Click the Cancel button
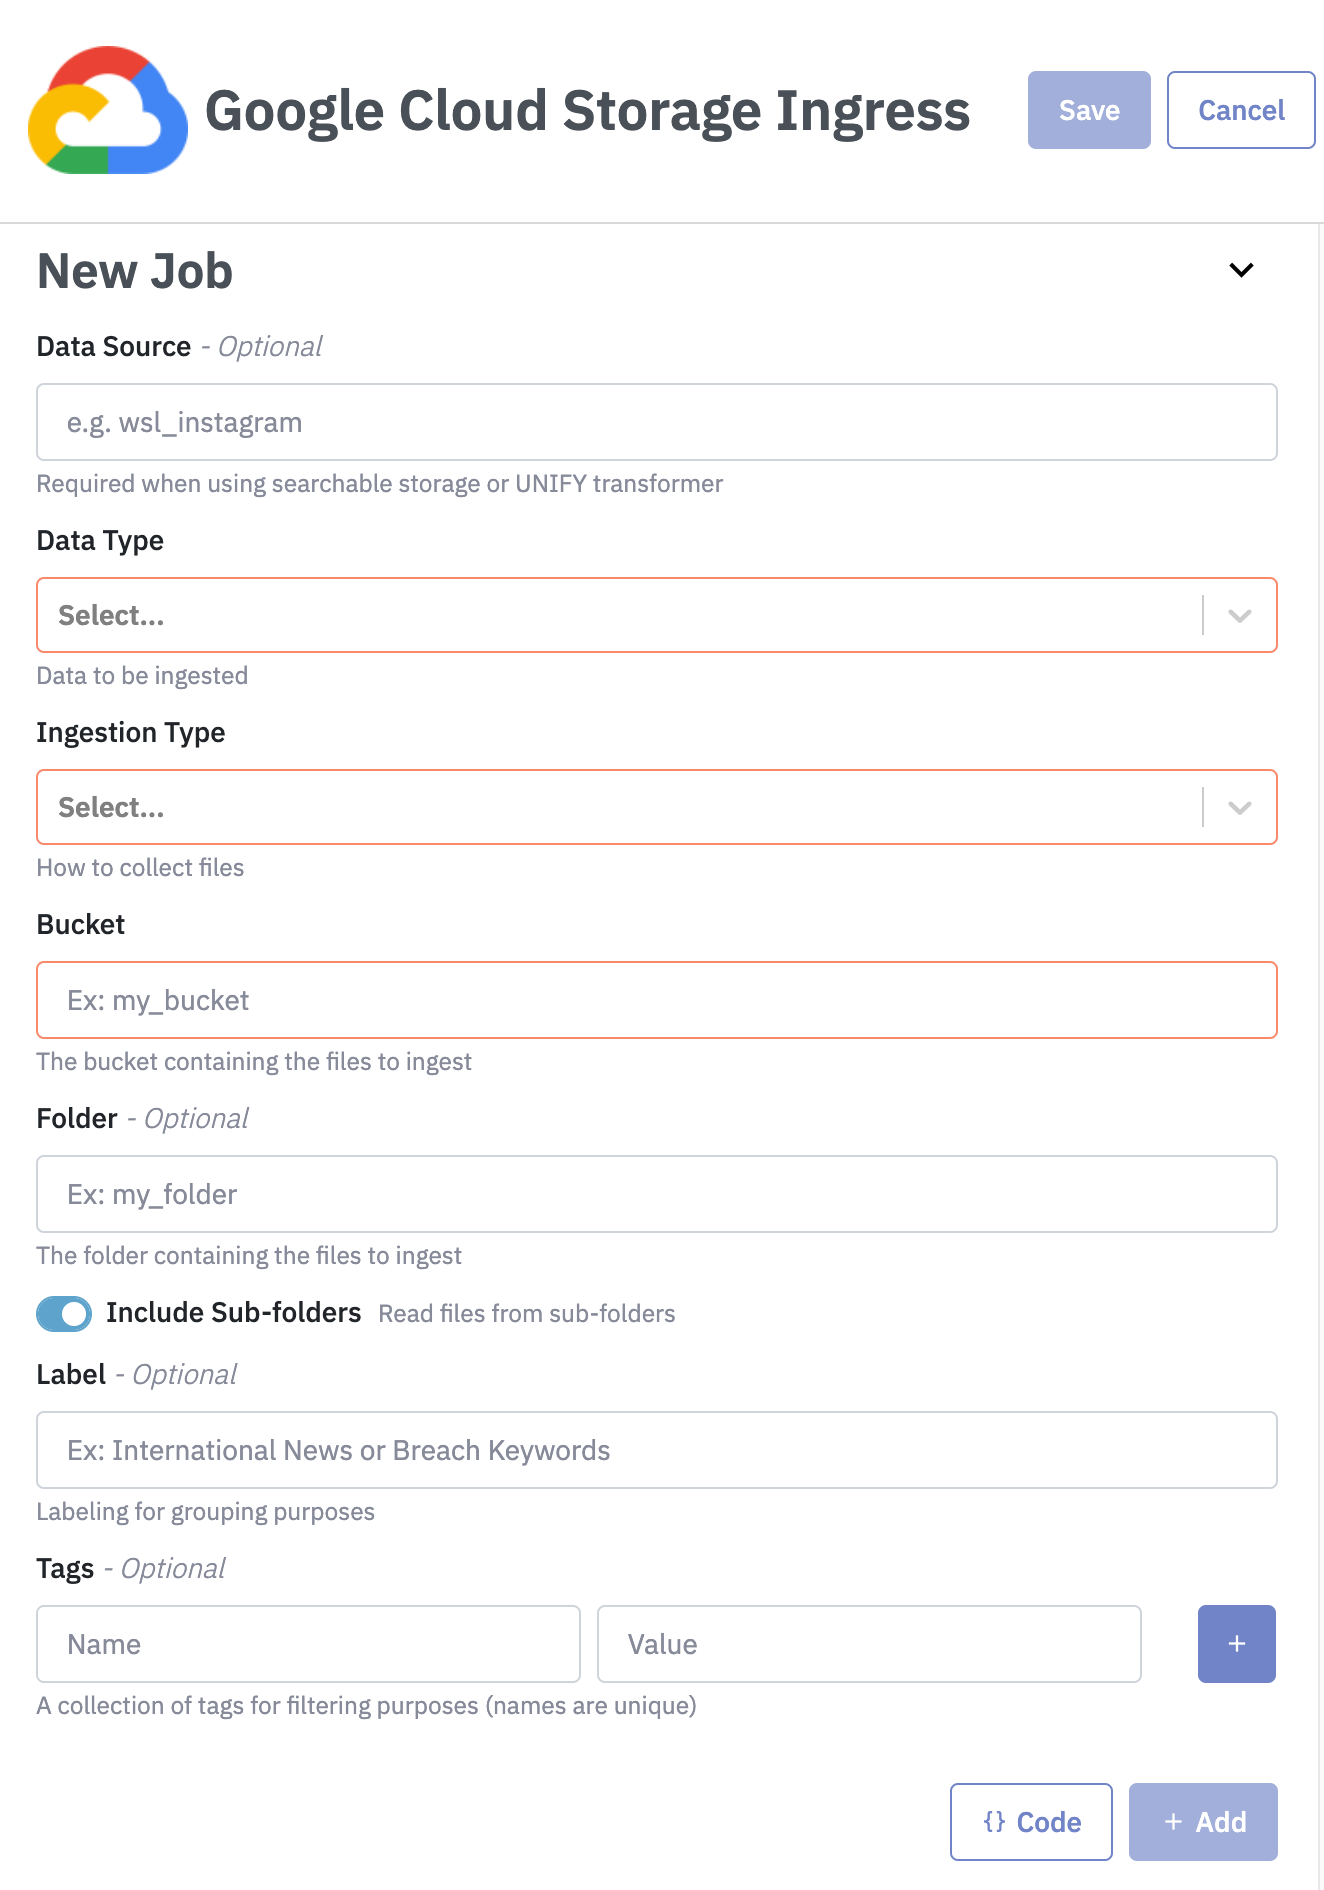 (x=1240, y=110)
